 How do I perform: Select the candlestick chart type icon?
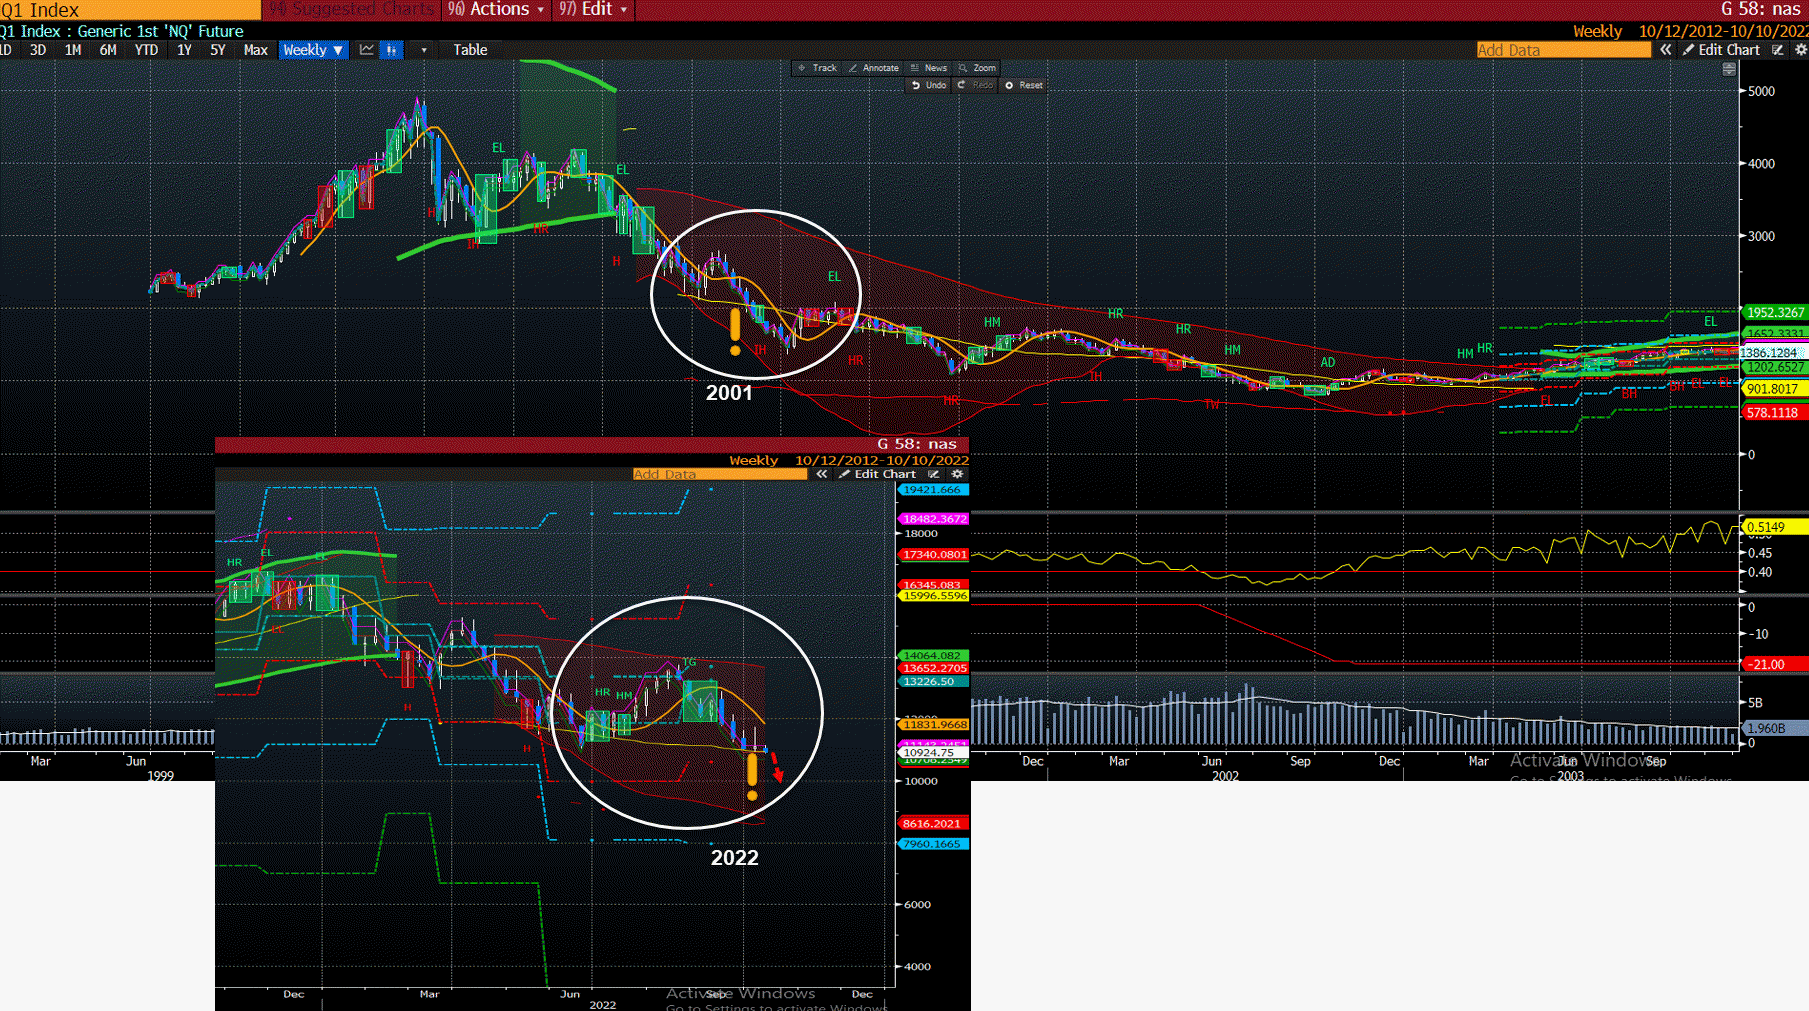click(x=392, y=50)
